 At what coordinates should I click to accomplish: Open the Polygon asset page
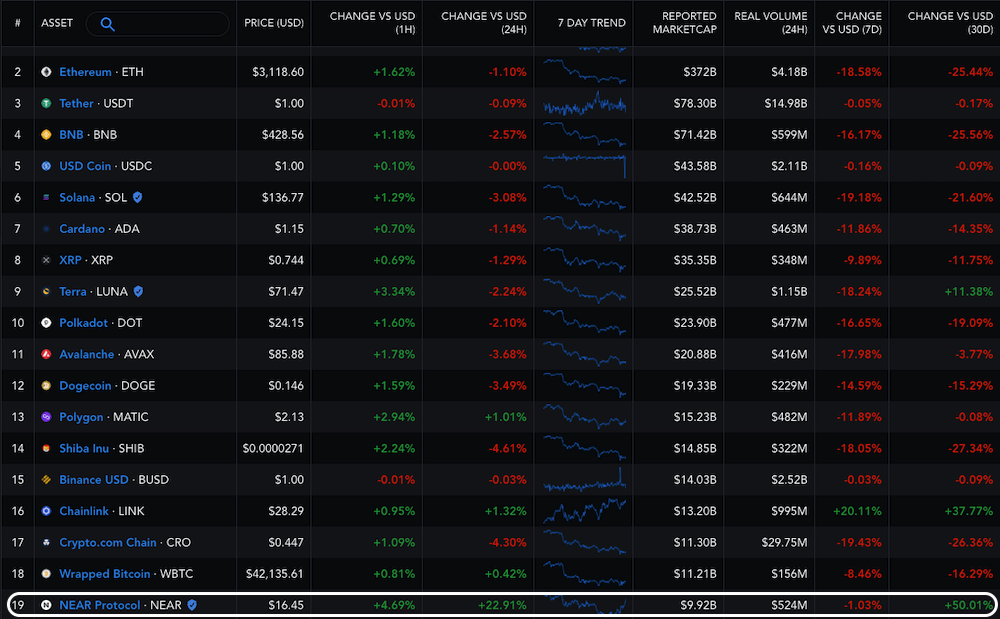(x=81, y=417)
